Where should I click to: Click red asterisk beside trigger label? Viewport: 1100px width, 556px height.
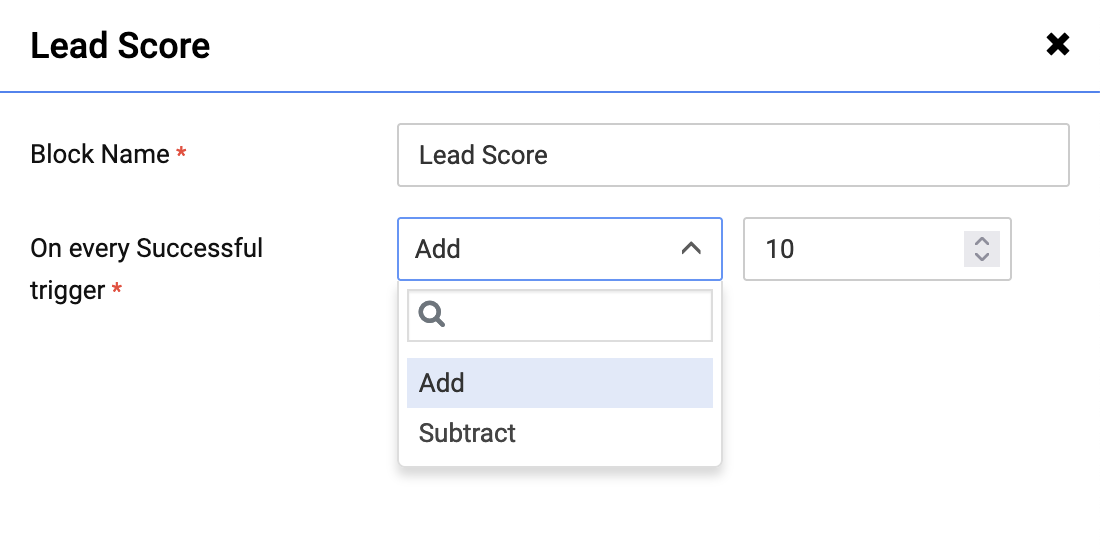coord(117,291)
